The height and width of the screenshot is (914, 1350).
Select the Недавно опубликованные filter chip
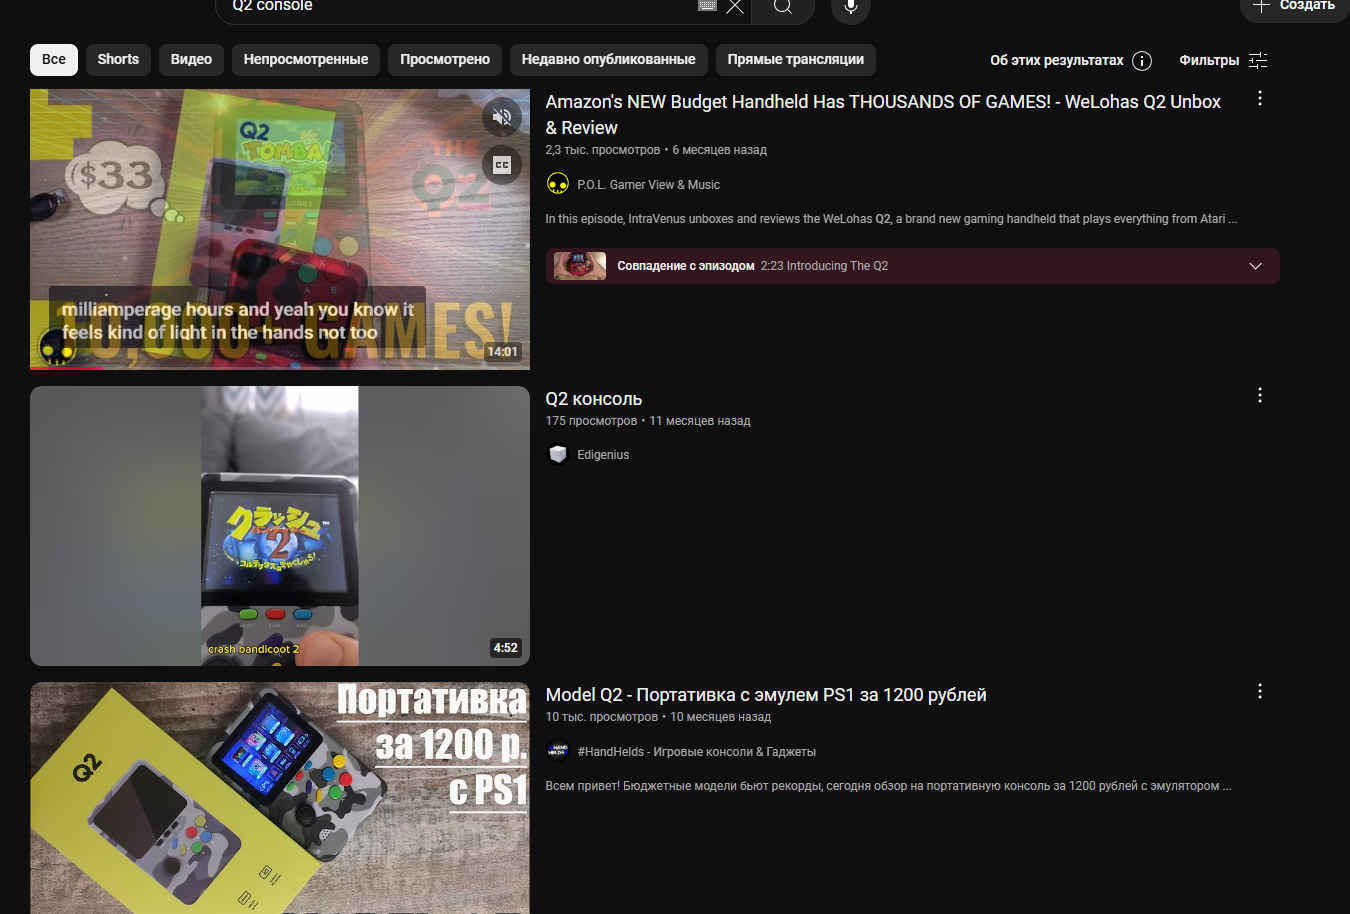[x=608, y=60]
